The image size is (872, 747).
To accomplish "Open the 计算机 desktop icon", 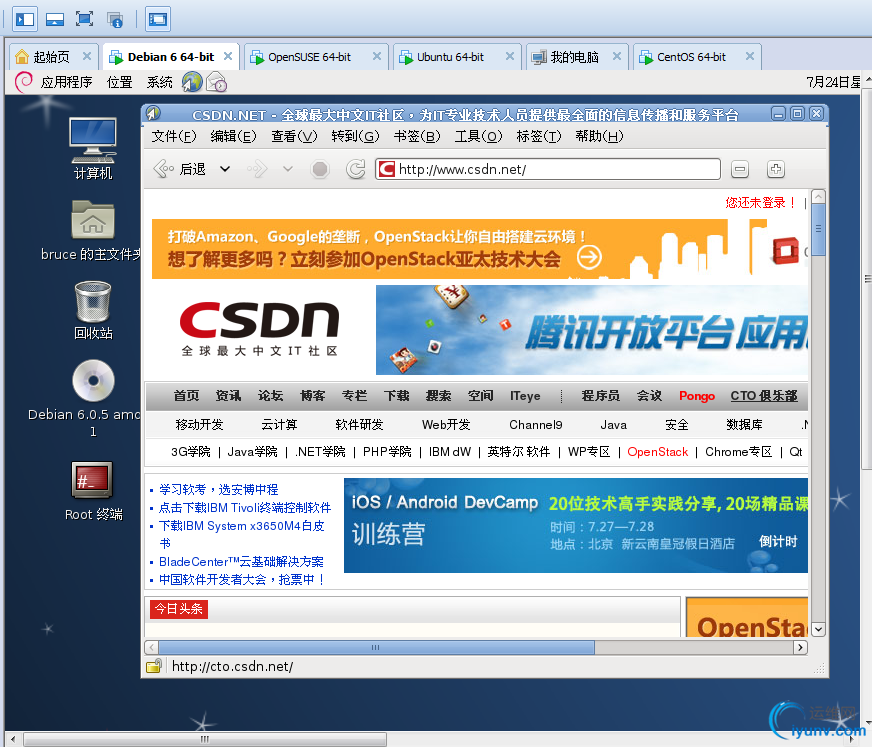I will 93,149.
